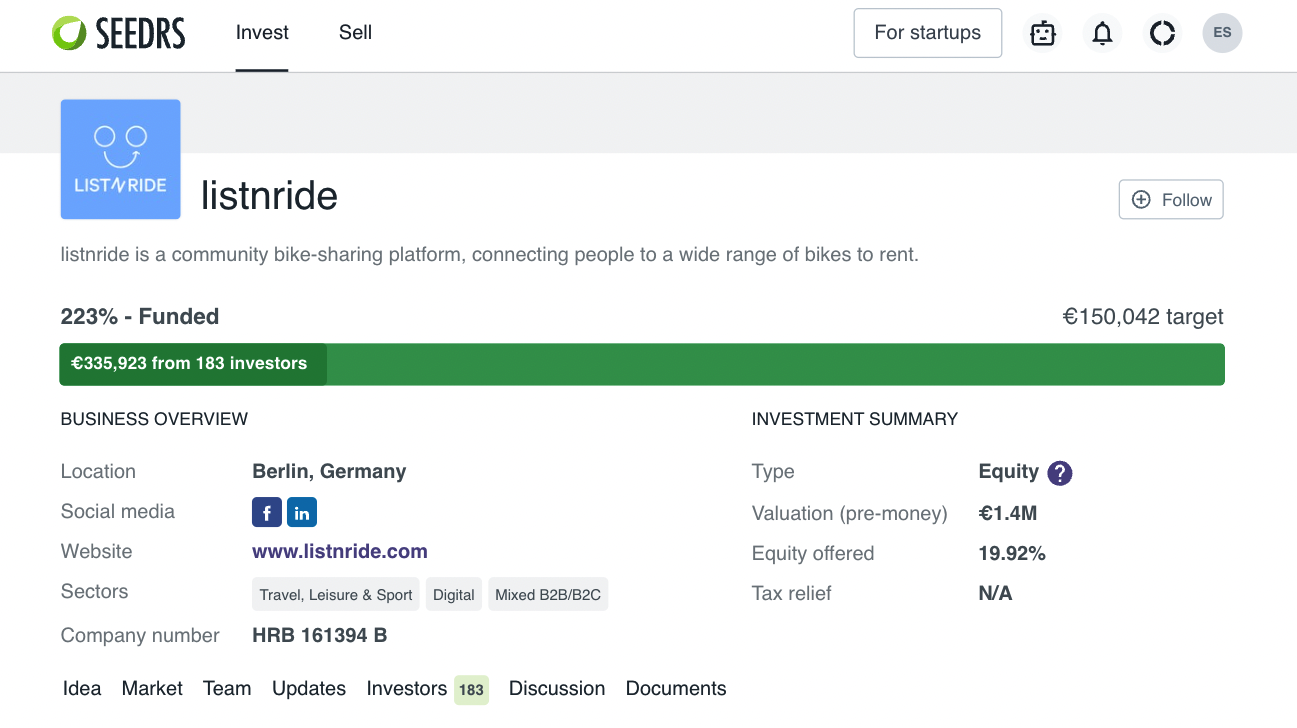Switch to the Idea tab

pyautogui.click(x=82, y=689)
